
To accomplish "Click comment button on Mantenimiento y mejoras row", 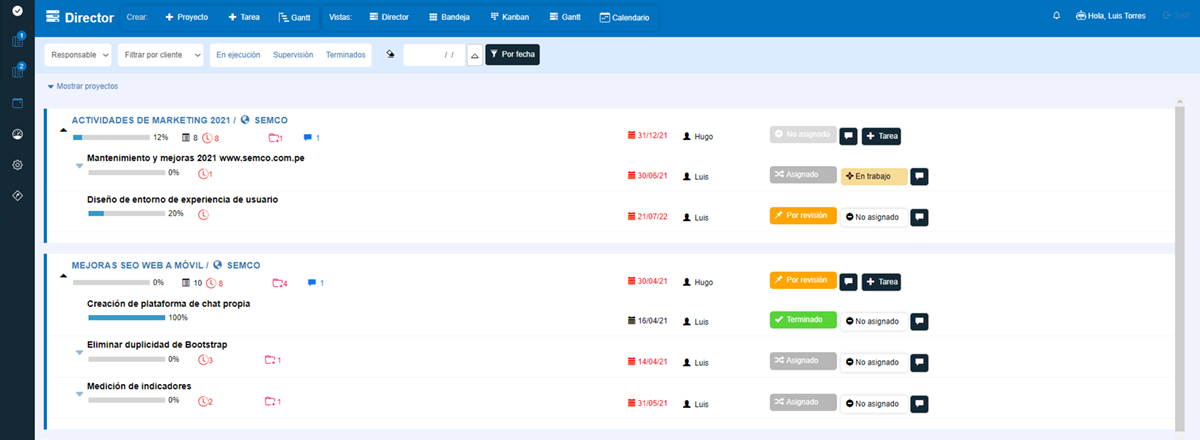I will click(920, 176).
